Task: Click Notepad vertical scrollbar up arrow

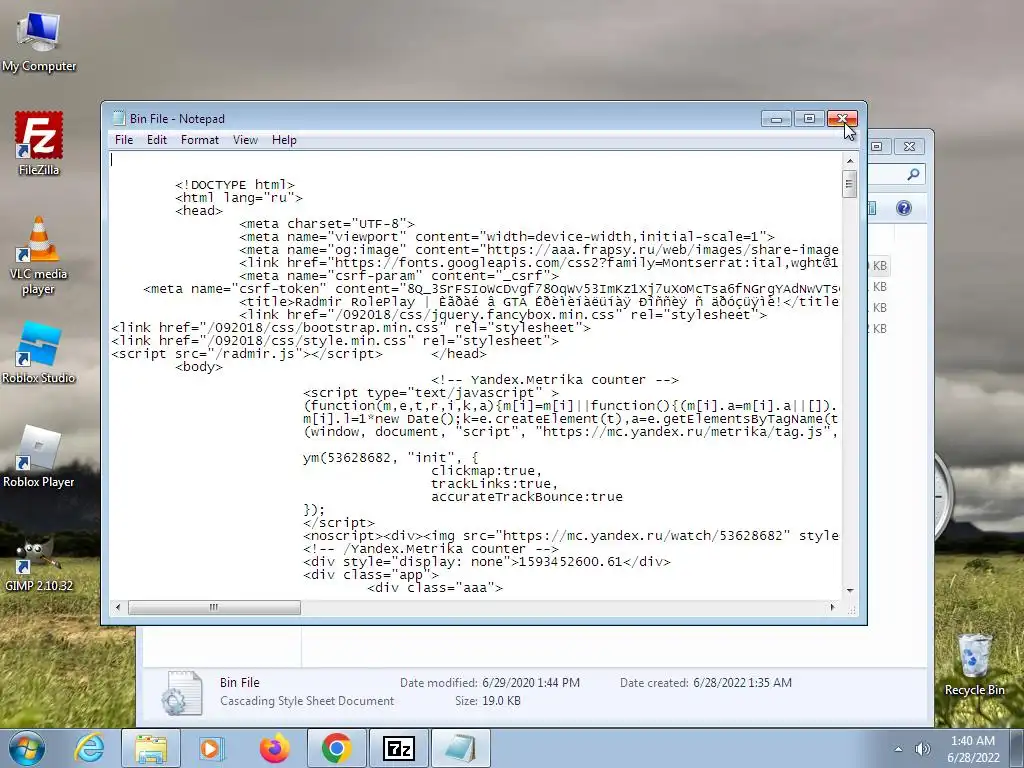Action: pyautogui.click(x=850, y=161)
